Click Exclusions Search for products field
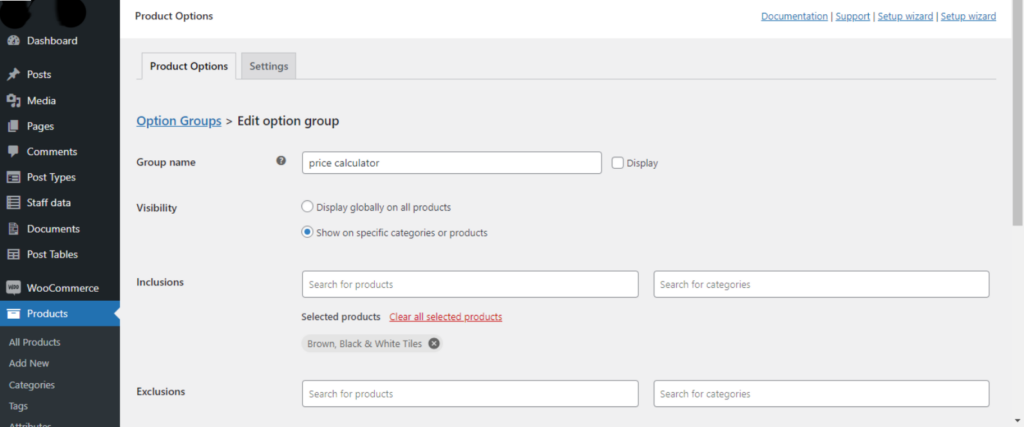The width and height of the screenshot is (1024, 427). coord(470,394)
